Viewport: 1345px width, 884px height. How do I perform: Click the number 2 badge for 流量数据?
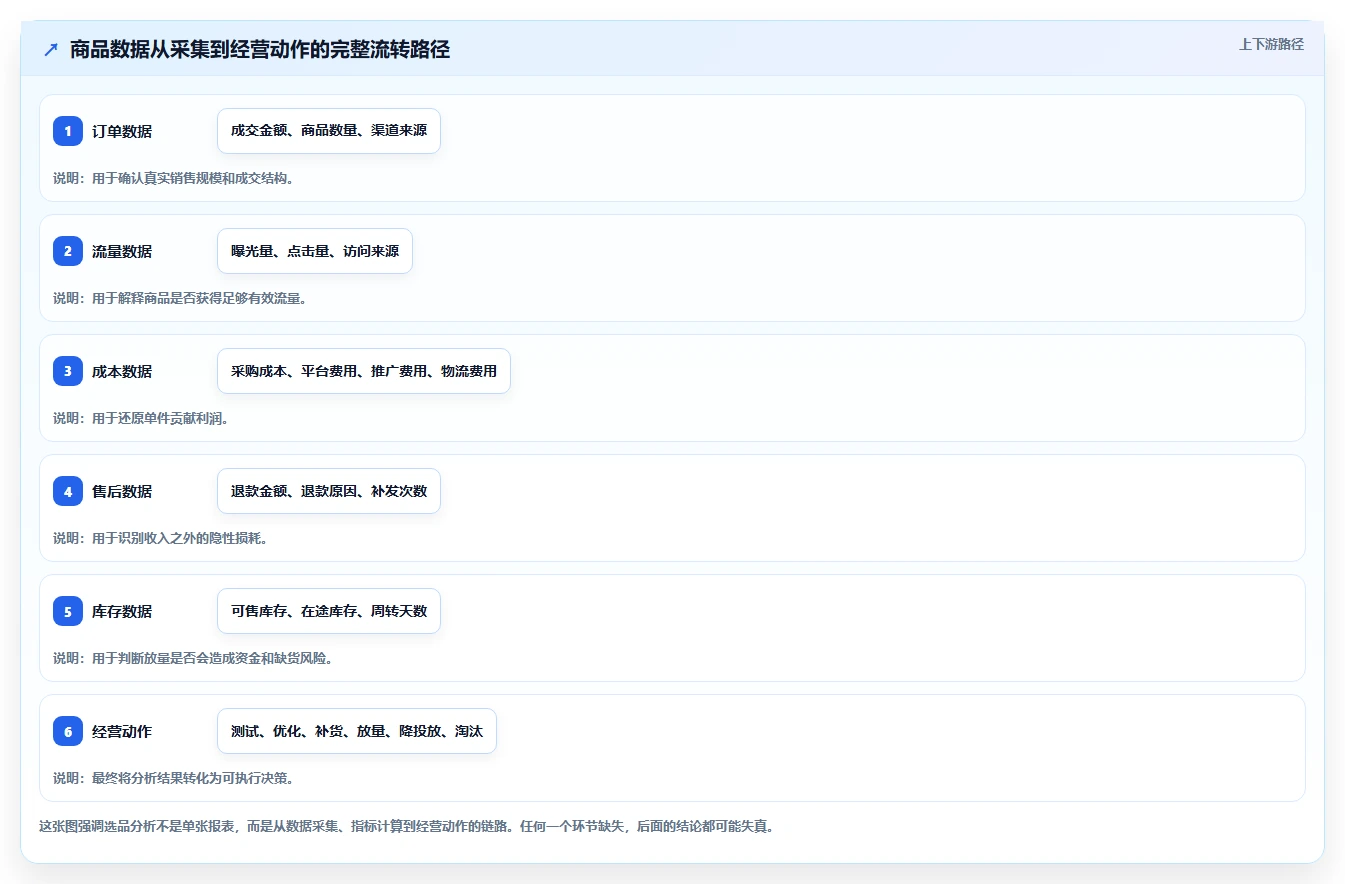click(68, 251)
